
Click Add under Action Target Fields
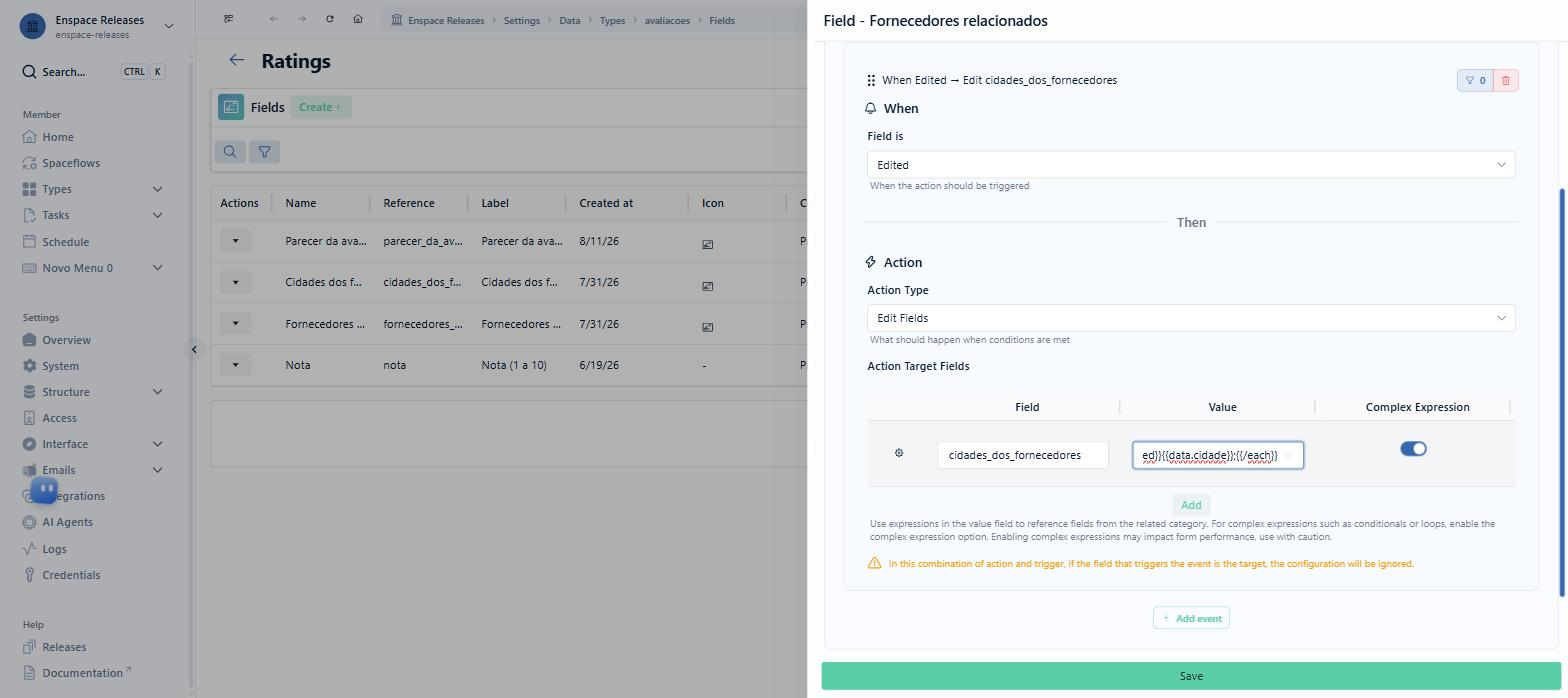pyautogui.click(x=1191, y=505)
